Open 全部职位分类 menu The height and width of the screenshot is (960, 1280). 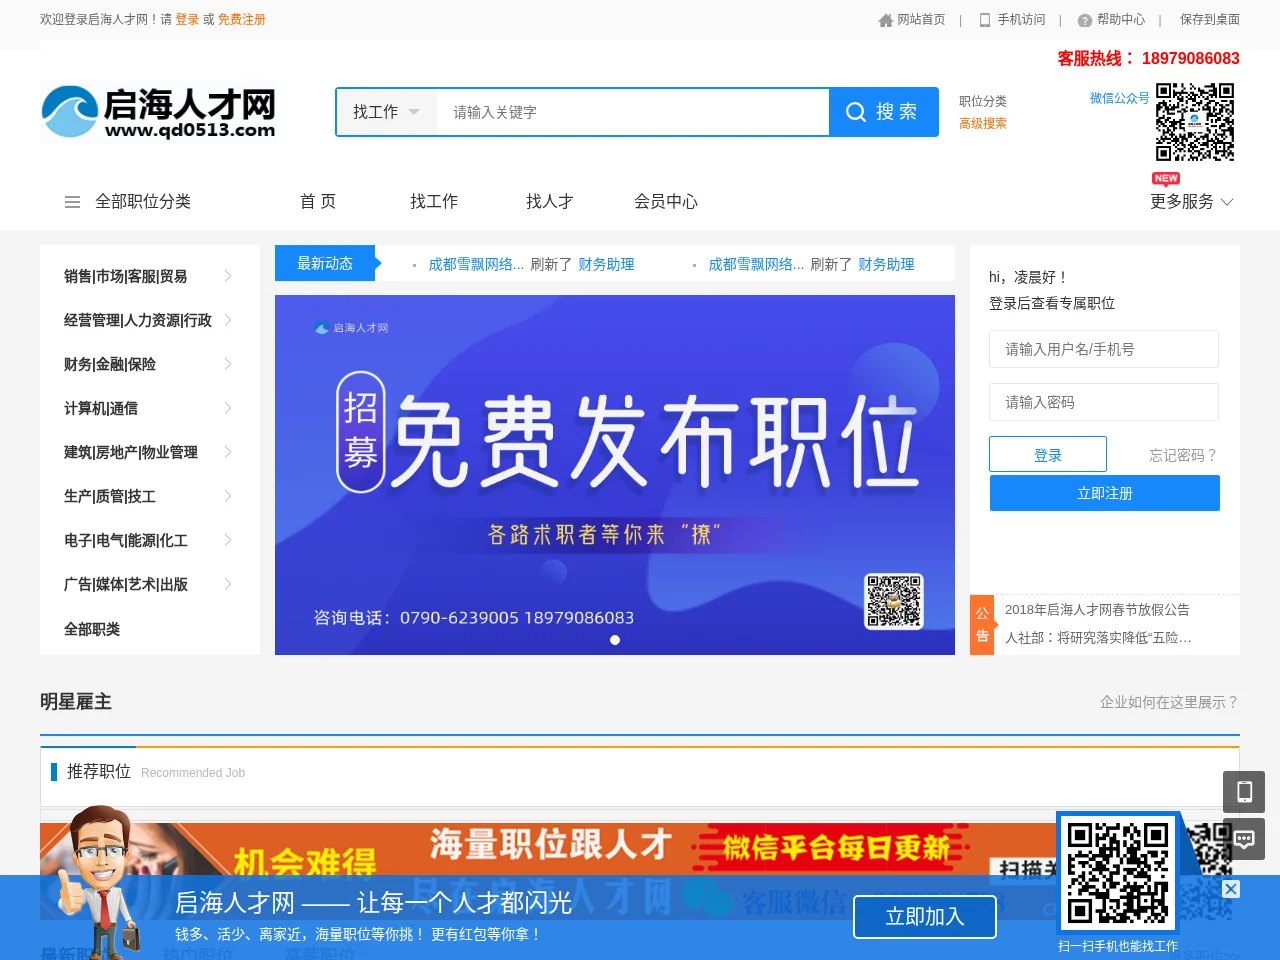(143, 202)
